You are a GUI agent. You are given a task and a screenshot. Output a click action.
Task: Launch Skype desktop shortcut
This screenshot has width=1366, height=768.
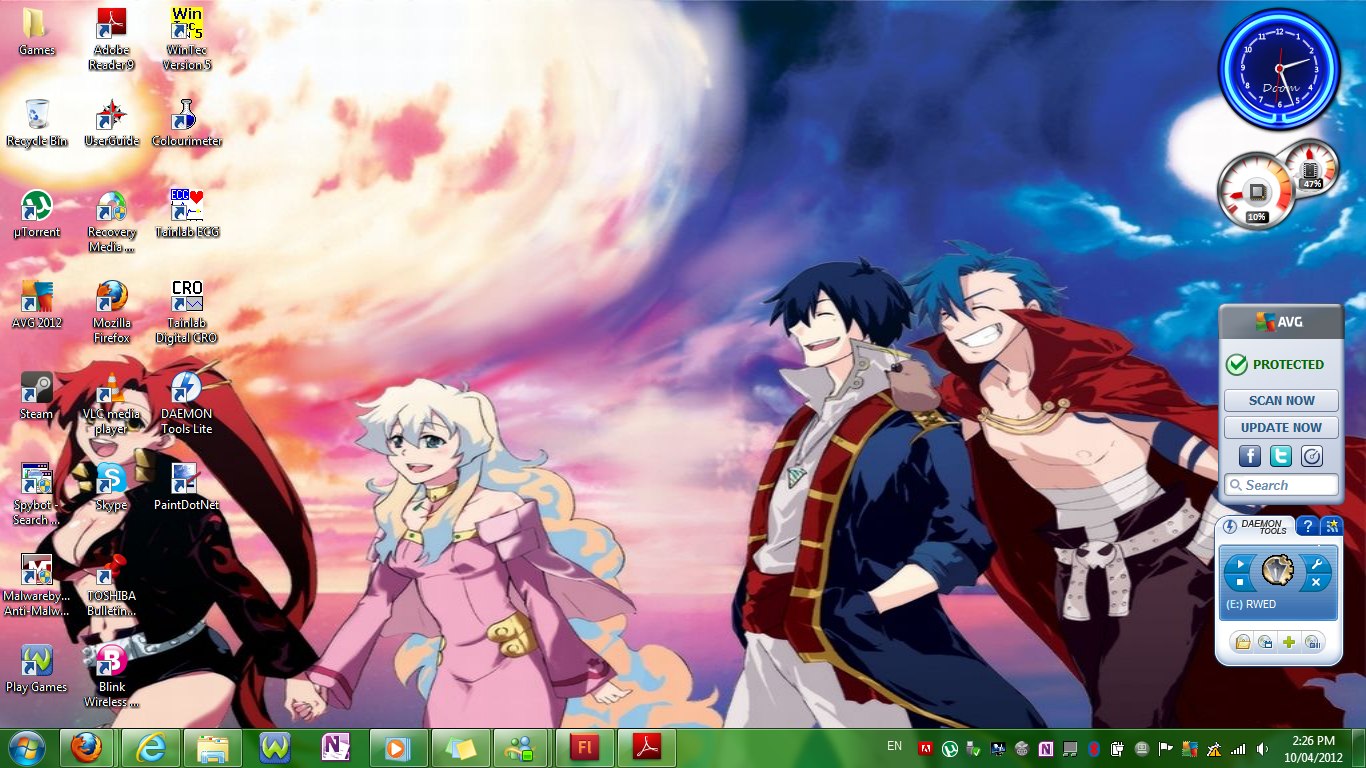pyautogui.click(x=112, y=487)
